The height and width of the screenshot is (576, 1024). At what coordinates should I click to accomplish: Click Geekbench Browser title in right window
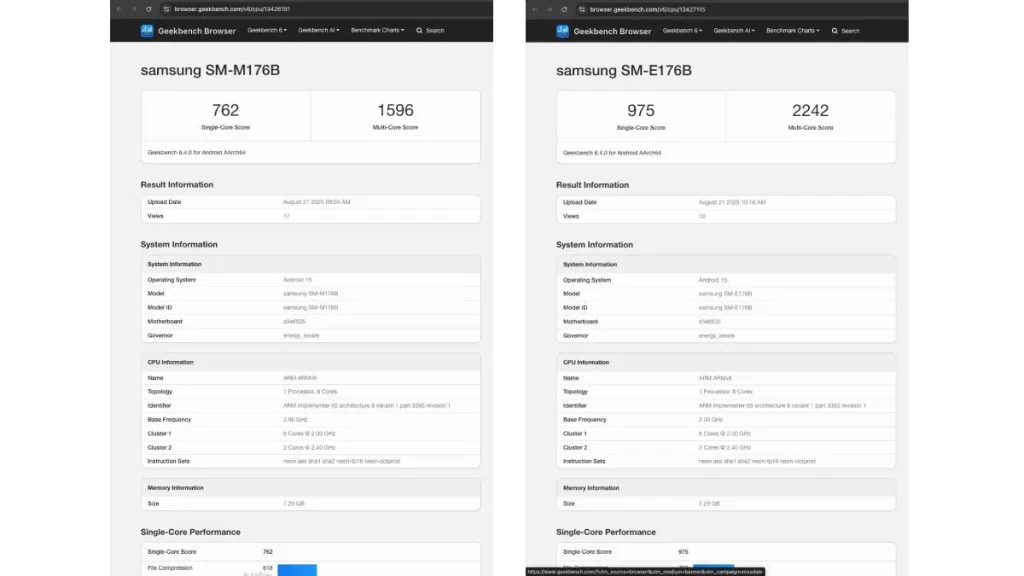(612, 31)
